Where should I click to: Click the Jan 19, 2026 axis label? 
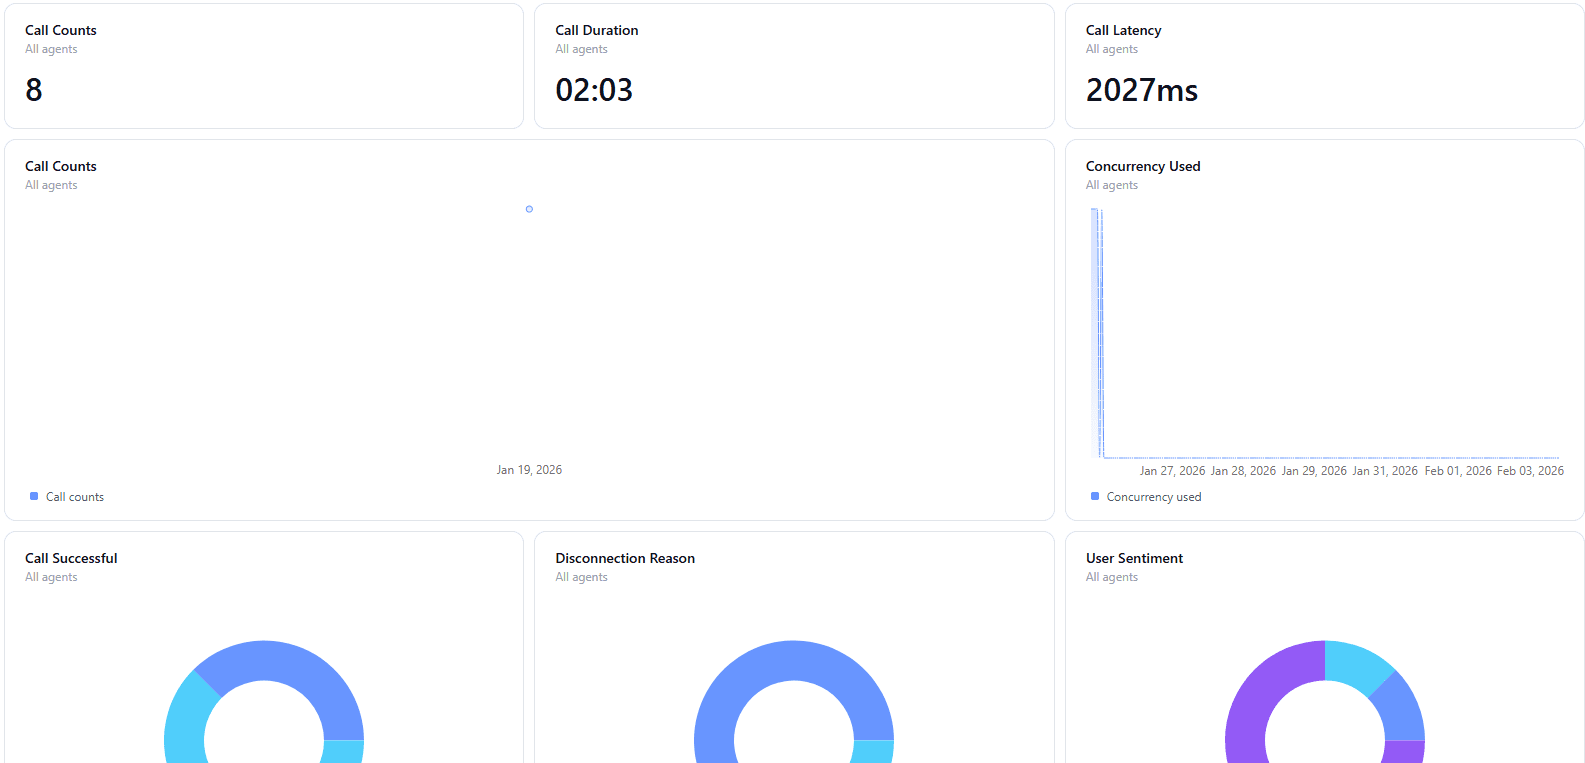coord(529,470)
